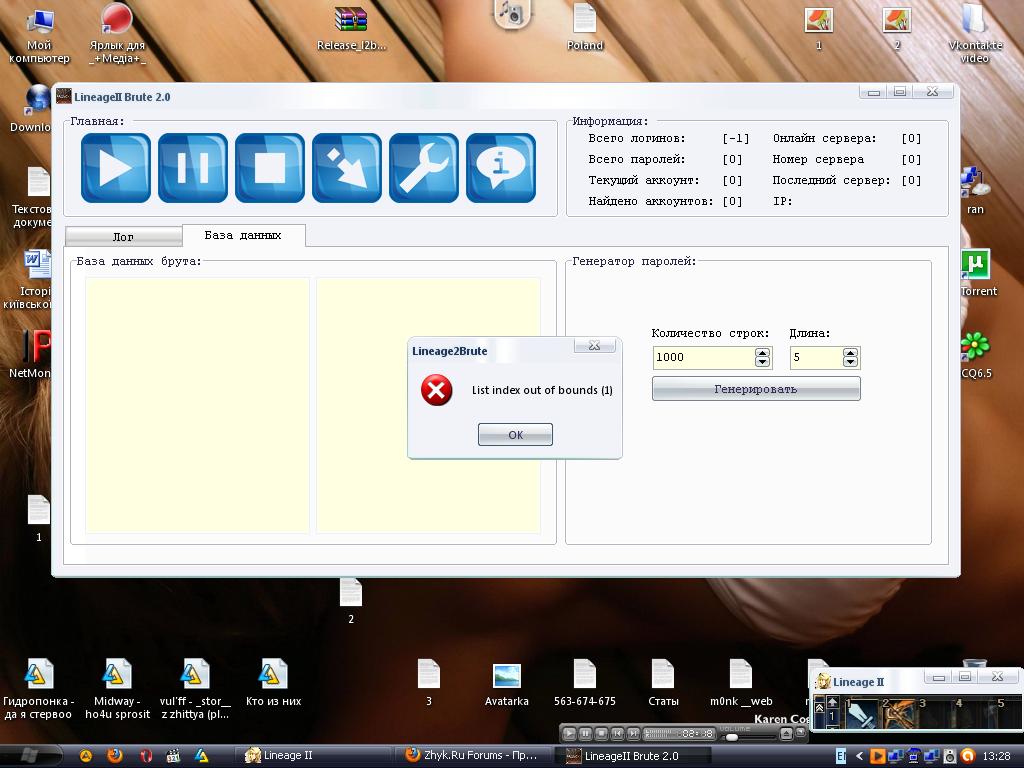The height and width of the screenshot is (768, 1024).
Task: Increase Количество строк with up arrow
Action: [762, 352]
